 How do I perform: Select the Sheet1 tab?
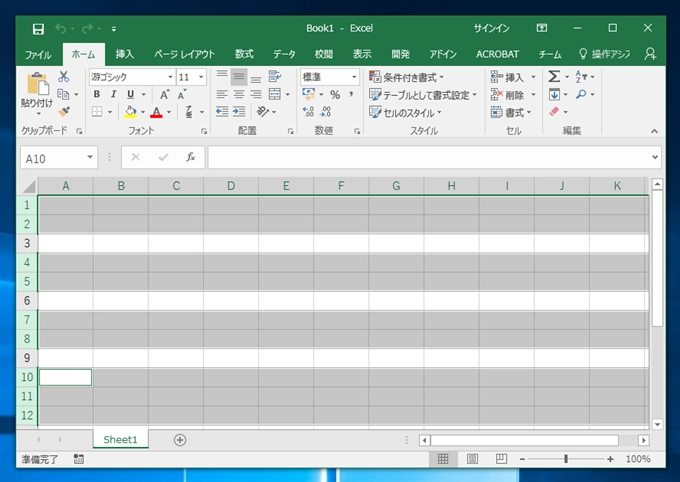pyautogui.click(x=120, y=439)
